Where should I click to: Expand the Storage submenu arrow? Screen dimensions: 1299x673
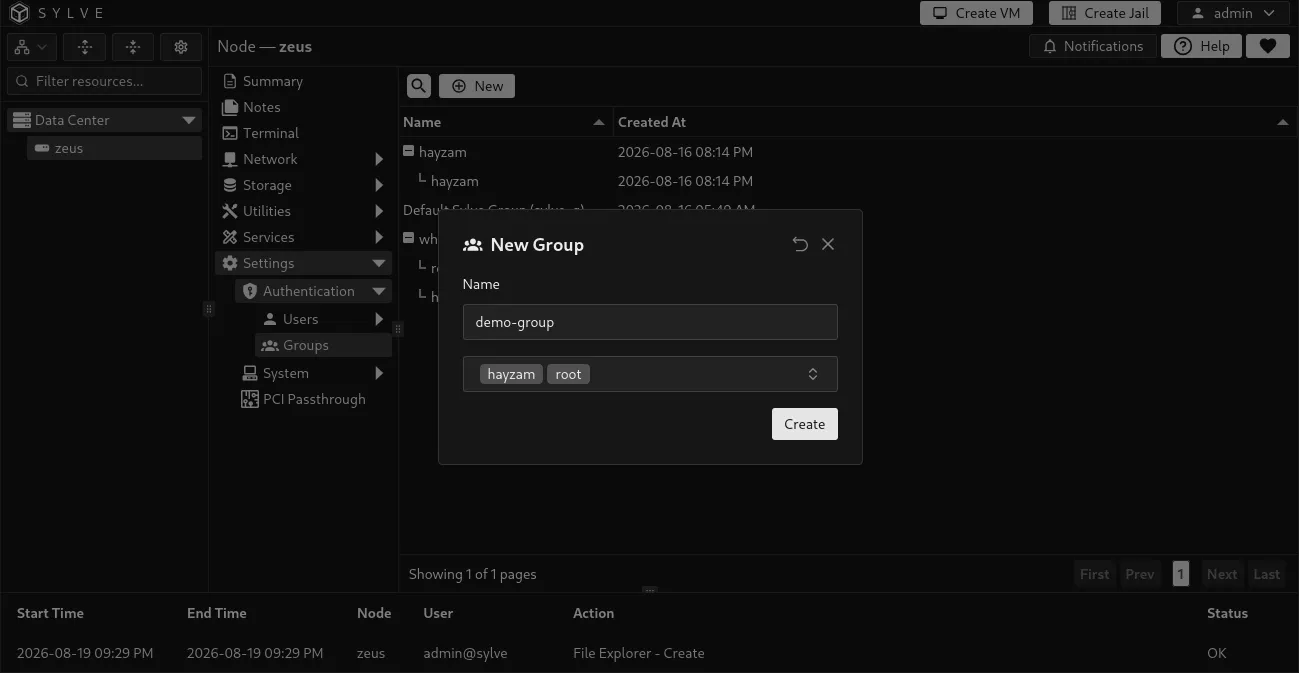pos(379,185)
